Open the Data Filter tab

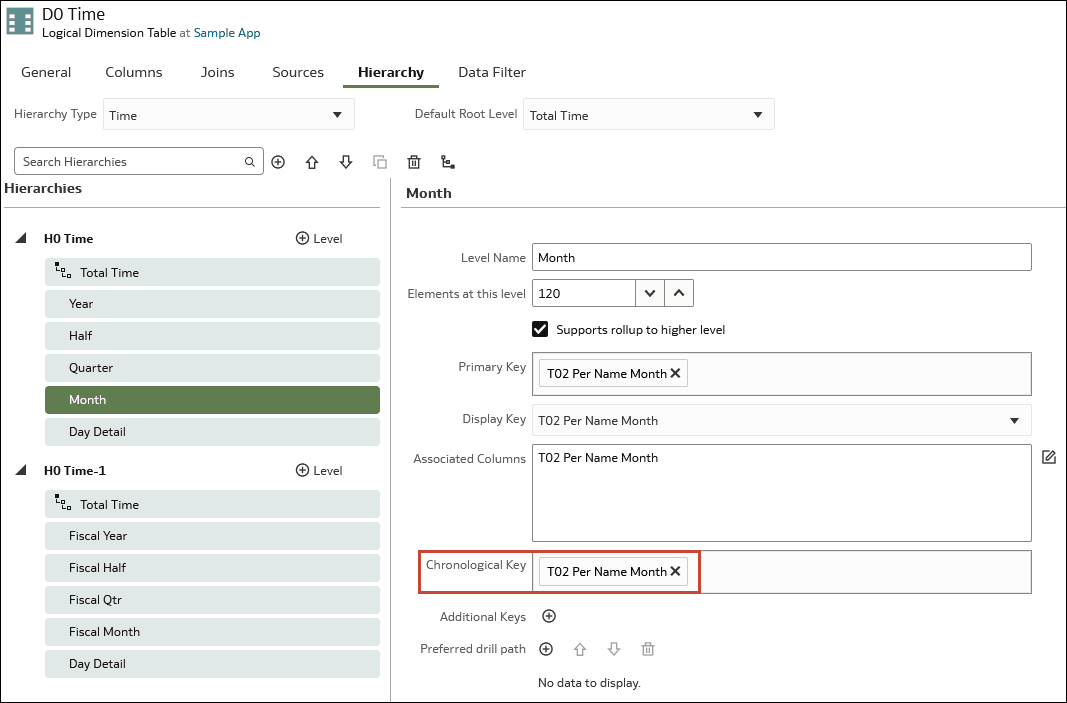pos(492,72)
